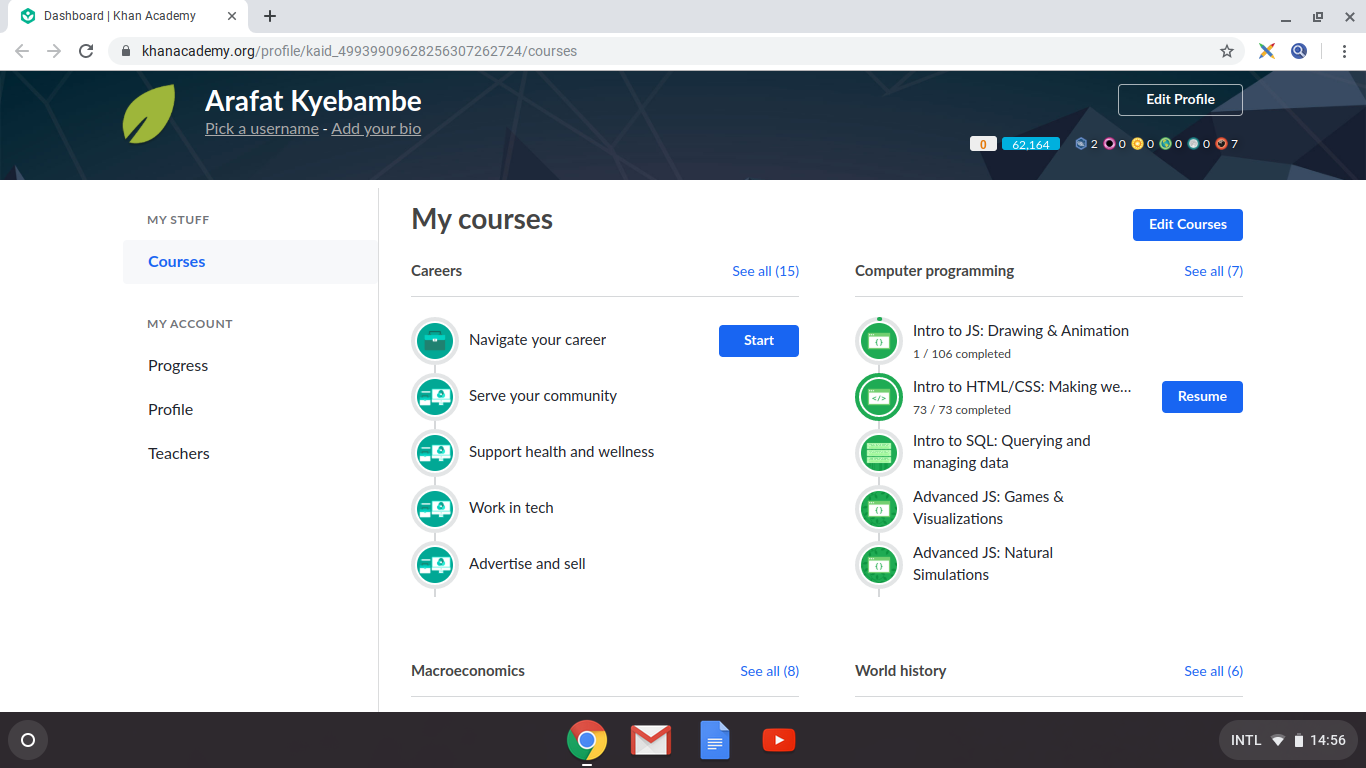1366x768 pixels.
Task: See all 7 Computer programming courses
Action: click(1214, 271)
